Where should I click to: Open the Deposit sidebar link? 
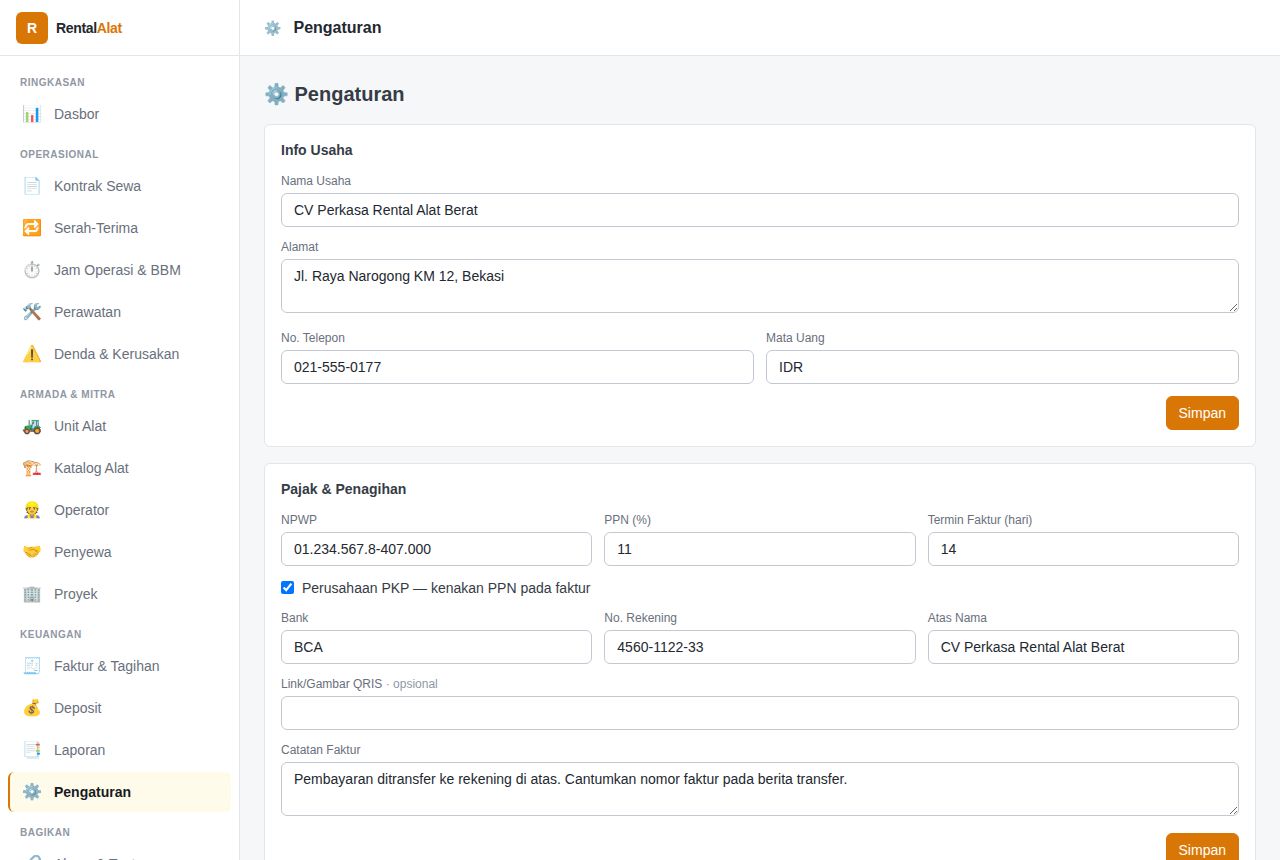[x=119, y=708]
